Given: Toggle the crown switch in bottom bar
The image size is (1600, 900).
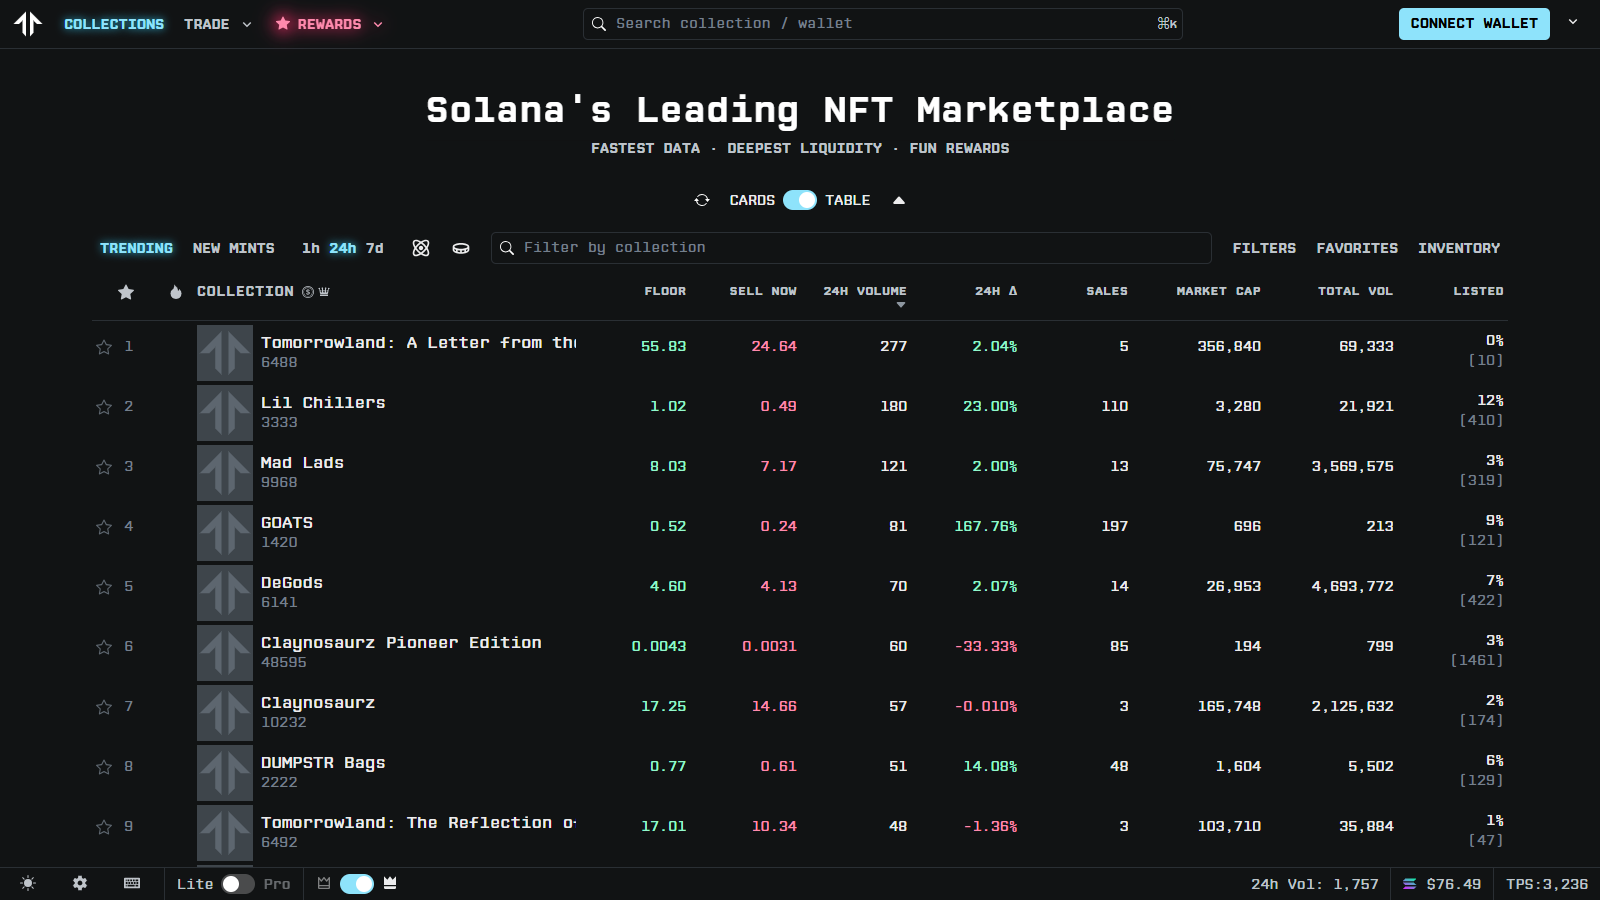Looking at the screenshot, I should [357, 884].
